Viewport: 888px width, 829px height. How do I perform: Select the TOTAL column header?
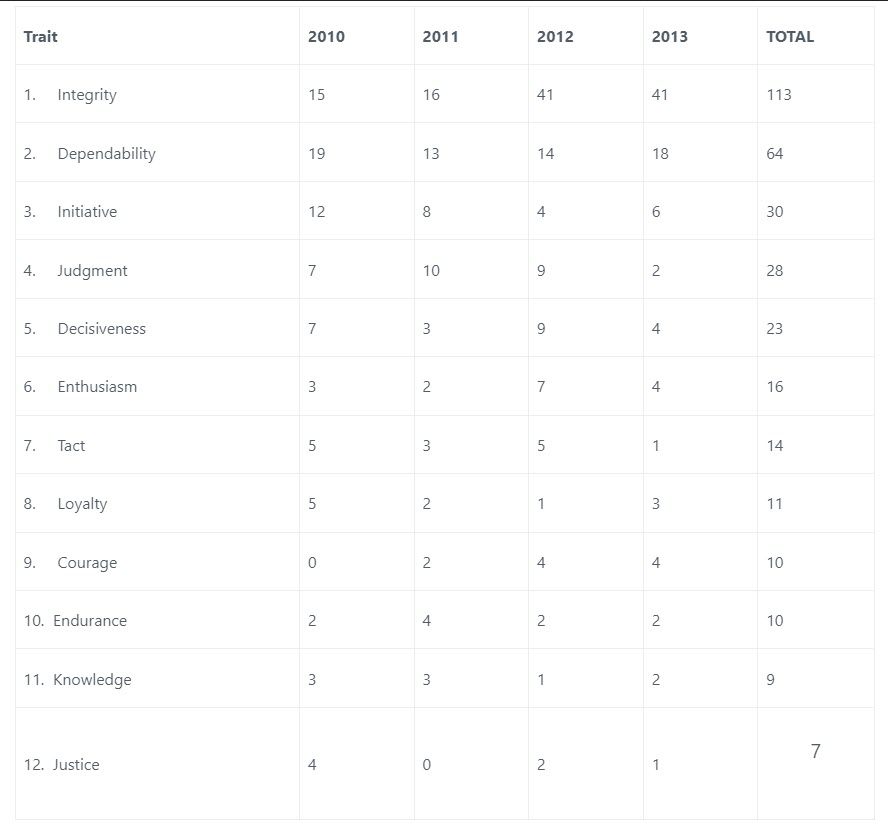coord(790,37)
